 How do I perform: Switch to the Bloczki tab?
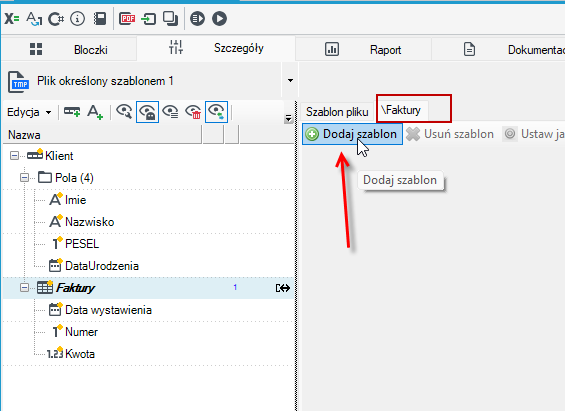[x=69, y=49]
